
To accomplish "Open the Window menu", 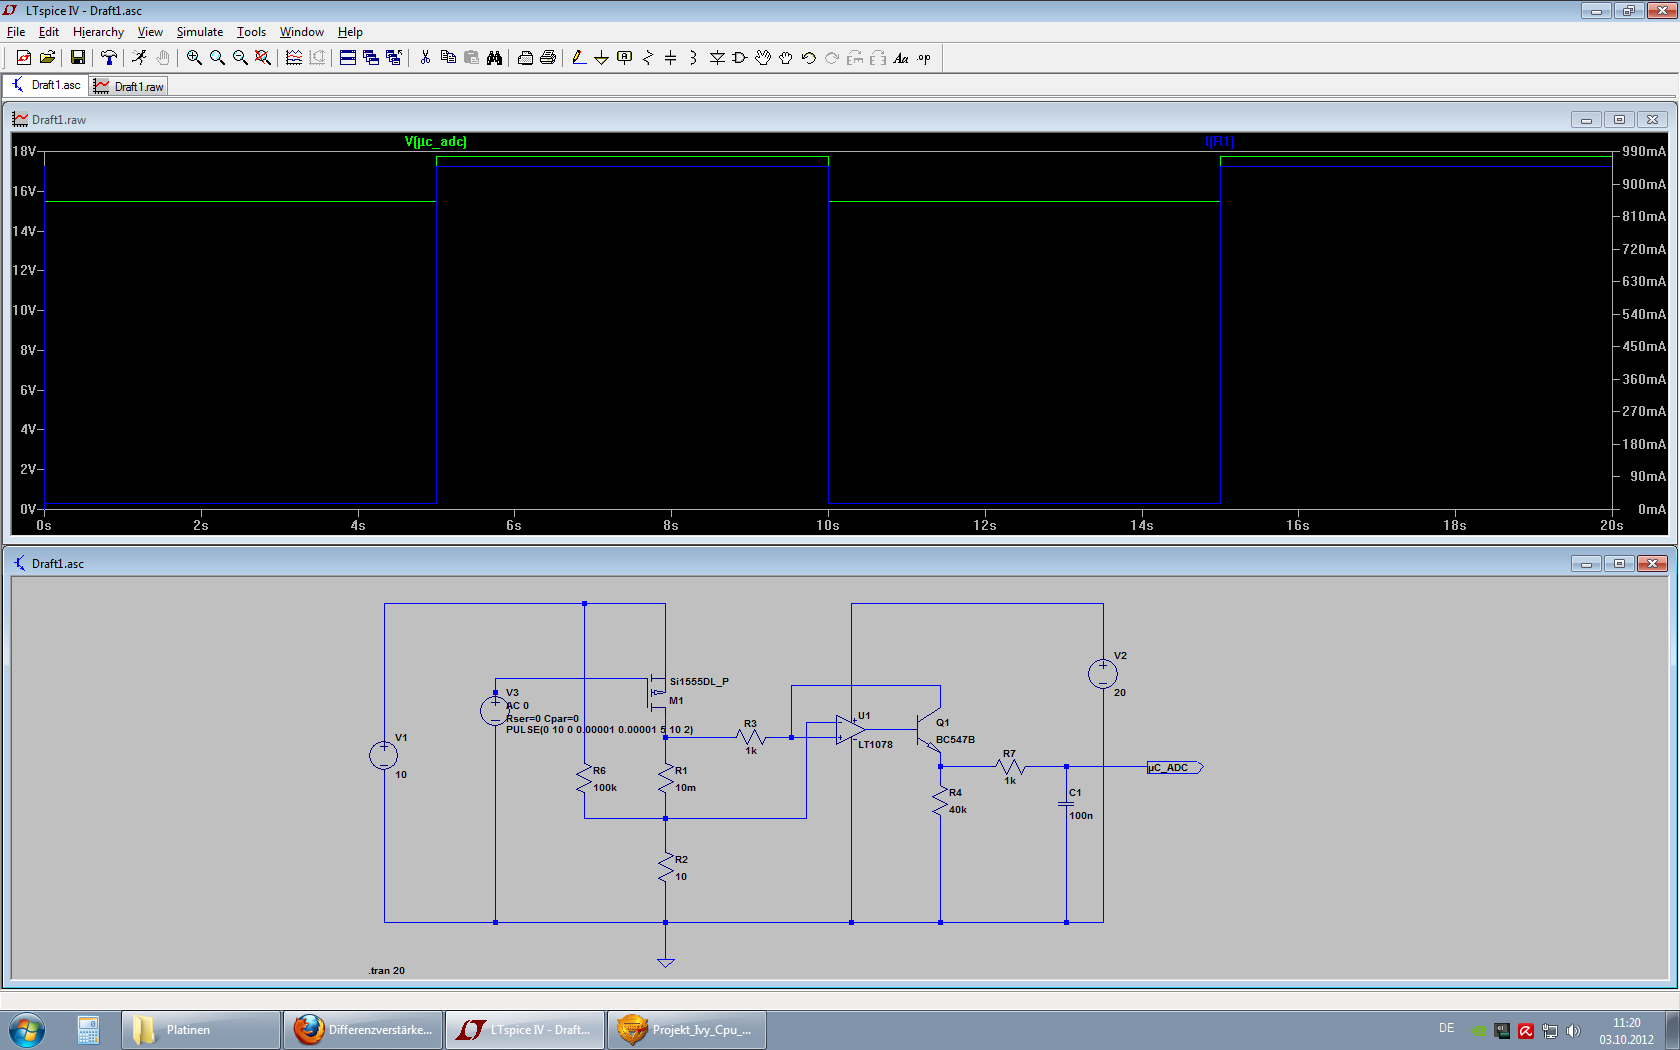I will 302,32.
